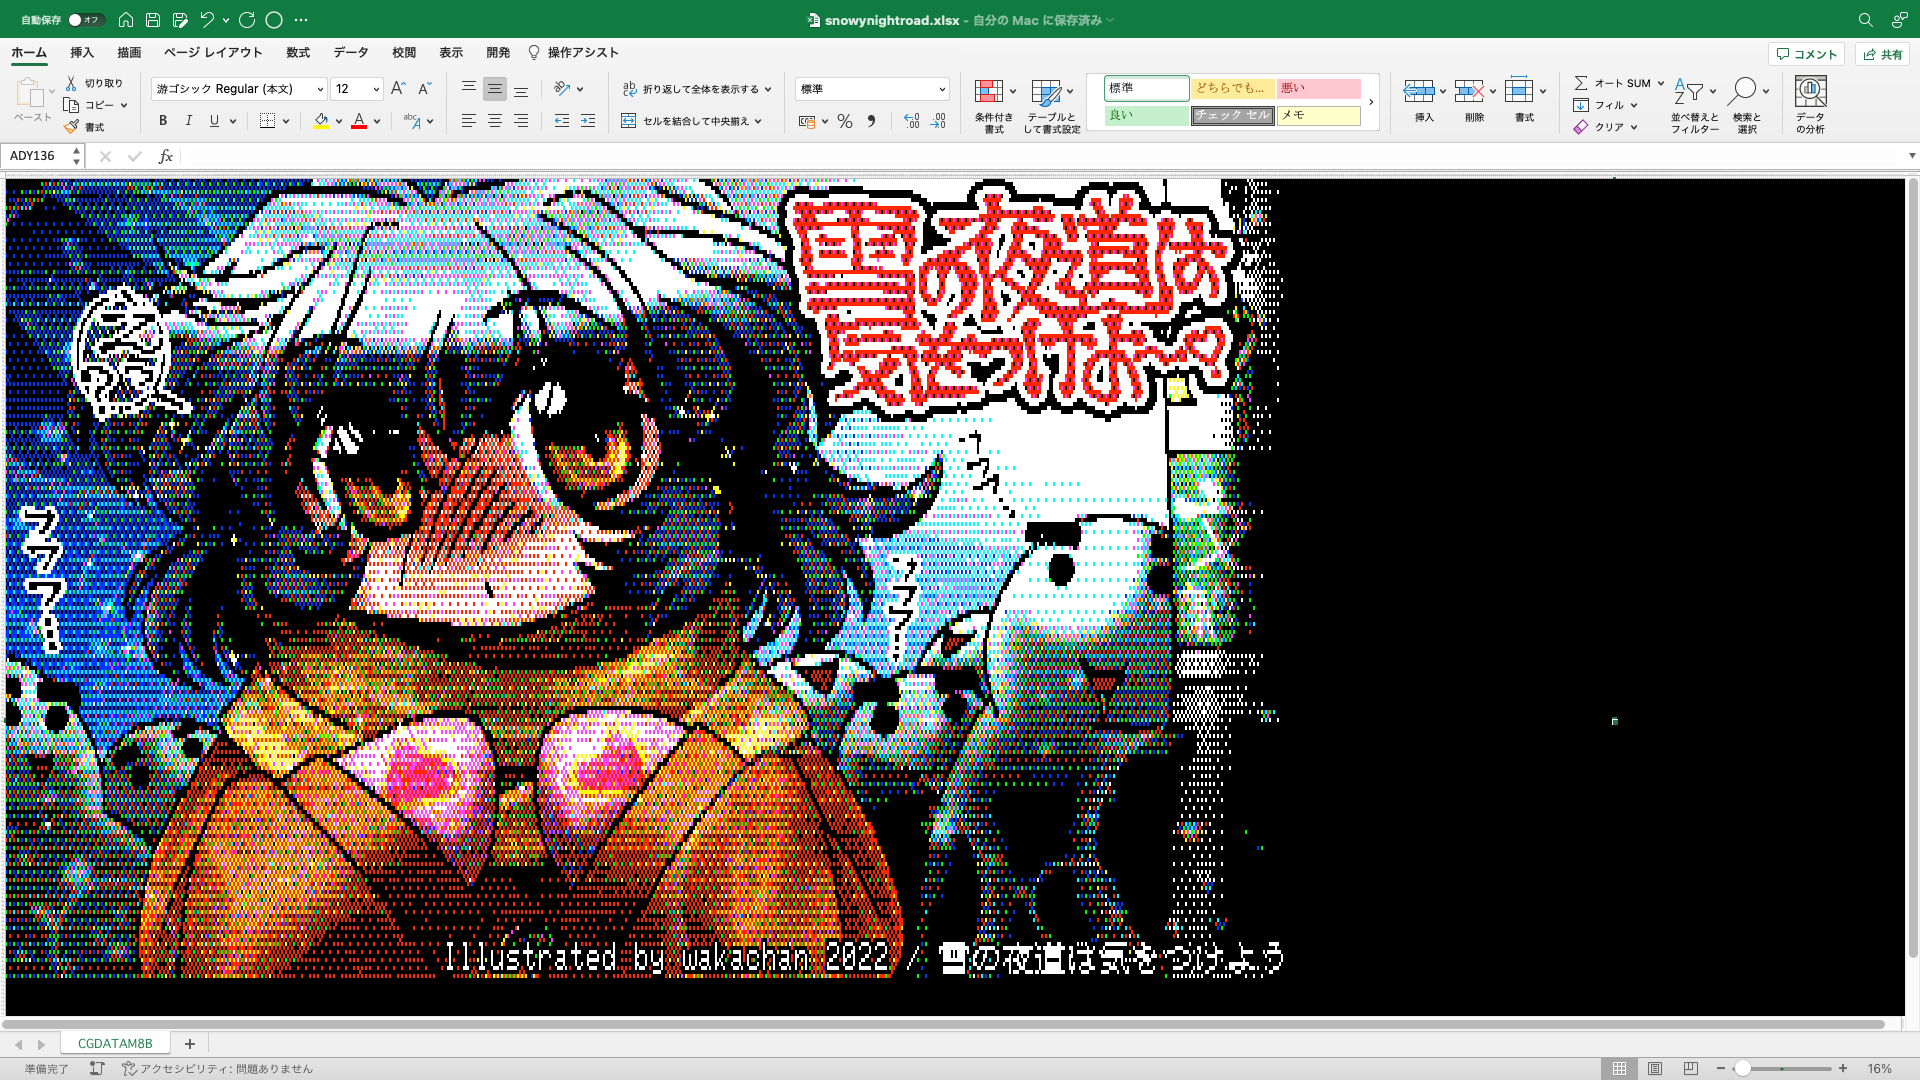Expand Fill (フィル) dropdown
The image size is (1920, 1080).
coord(1634,105)
